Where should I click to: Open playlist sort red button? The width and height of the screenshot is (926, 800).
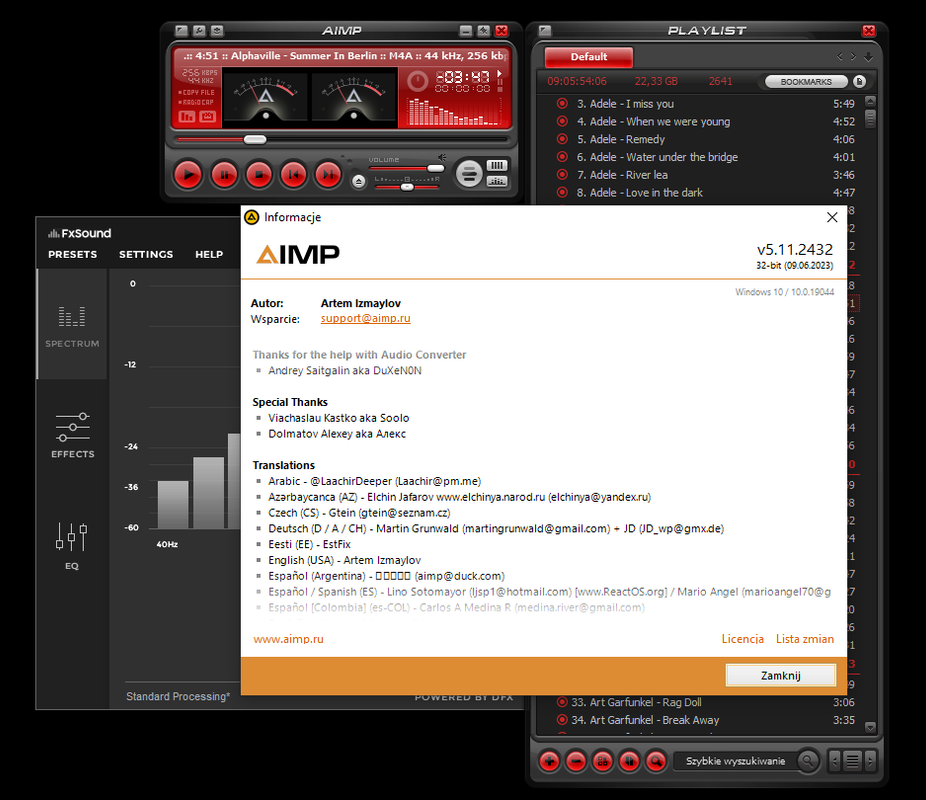(629, 761)
